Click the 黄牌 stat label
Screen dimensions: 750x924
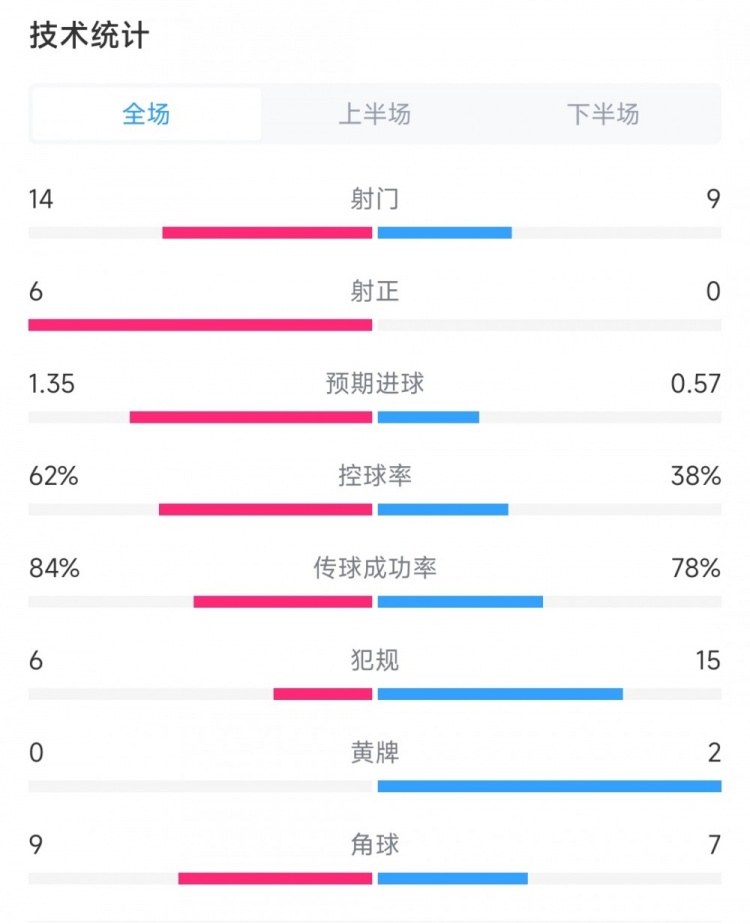375,752
